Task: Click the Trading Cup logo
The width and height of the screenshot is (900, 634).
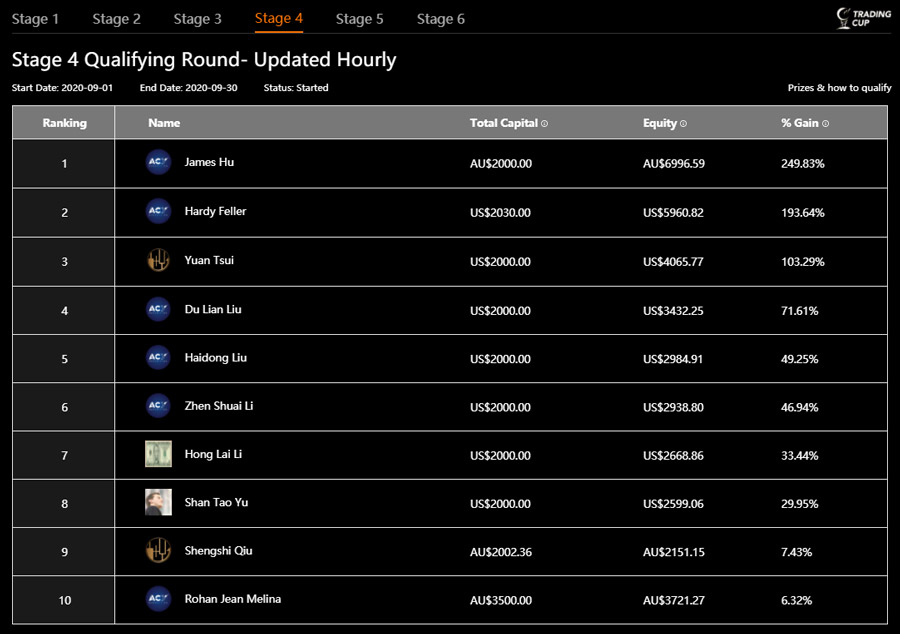Action: point(857,18)
